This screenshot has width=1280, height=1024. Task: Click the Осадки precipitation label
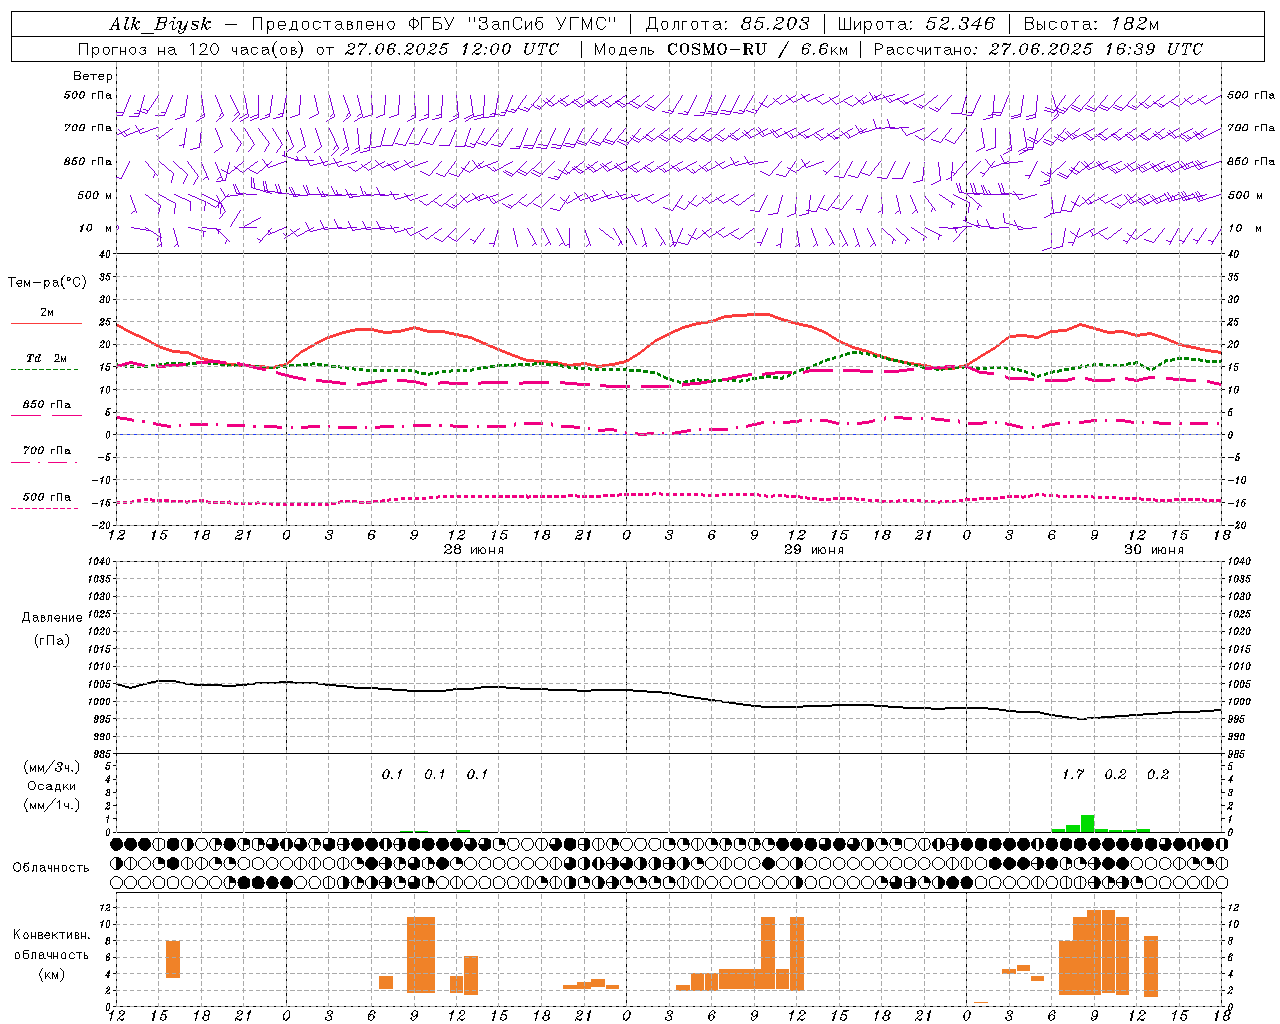pyautogui.click(x=52, y=786)
